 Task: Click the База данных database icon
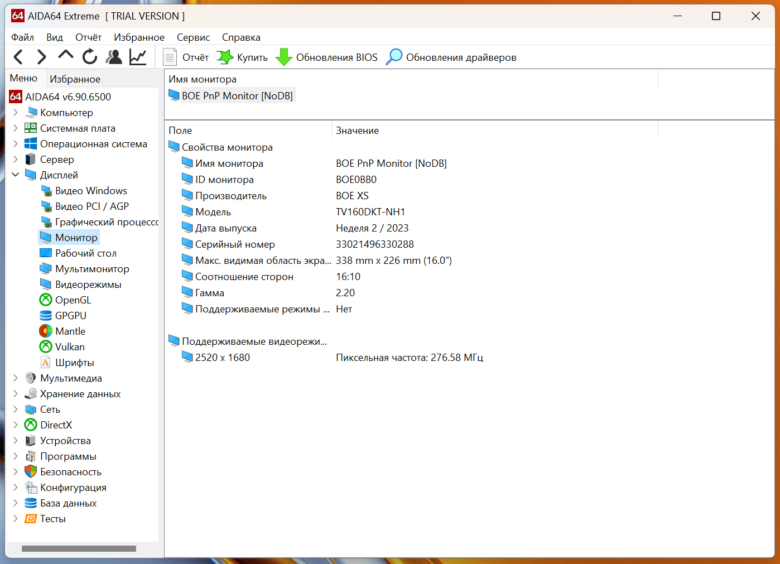[30, 503]
